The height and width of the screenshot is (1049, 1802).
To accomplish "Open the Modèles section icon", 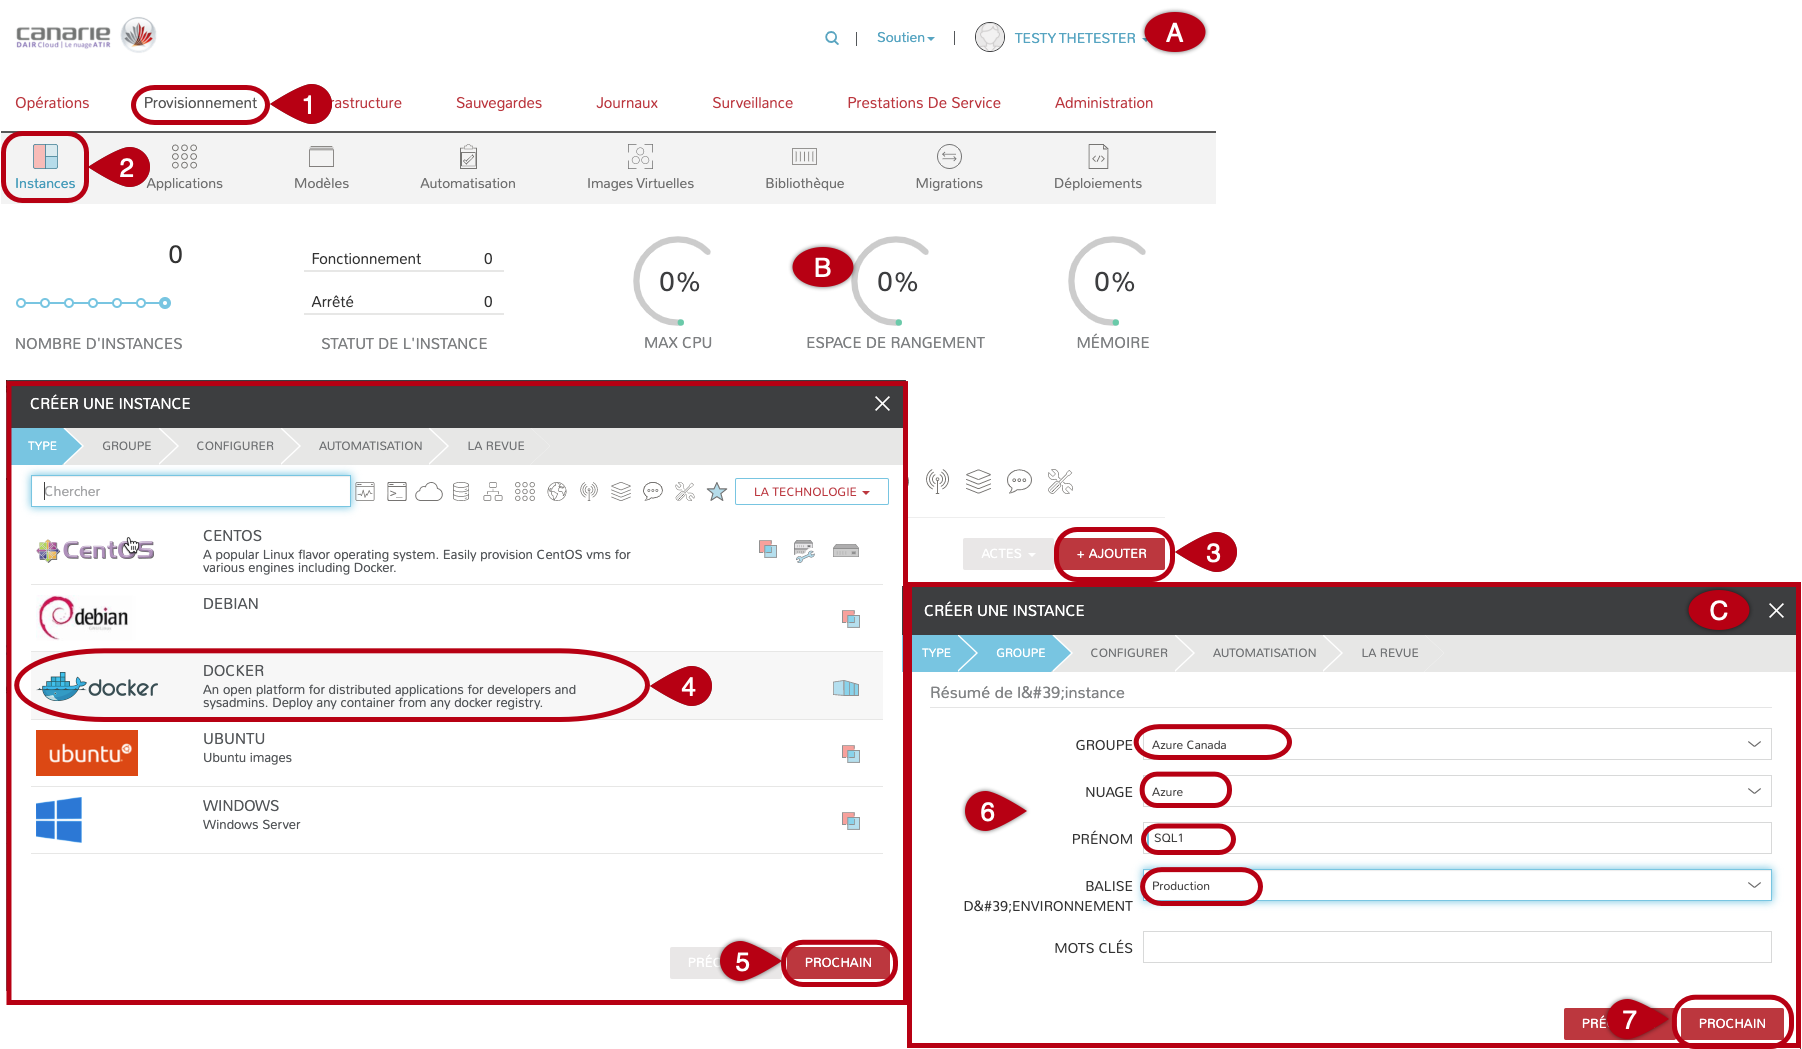I will 321,157.
